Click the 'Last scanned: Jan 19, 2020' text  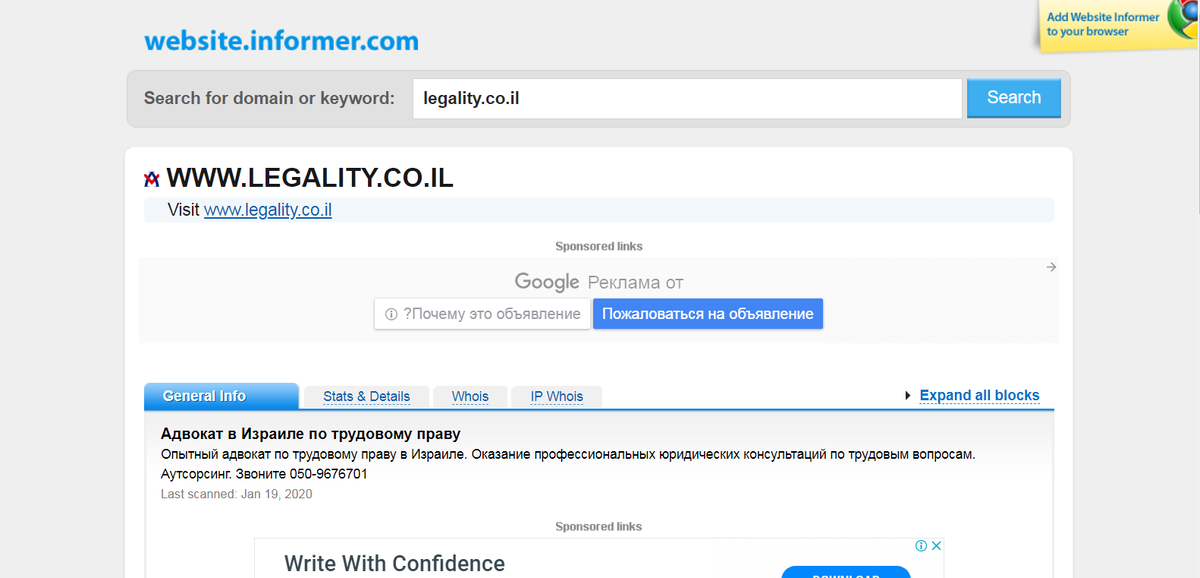point(237,494)
